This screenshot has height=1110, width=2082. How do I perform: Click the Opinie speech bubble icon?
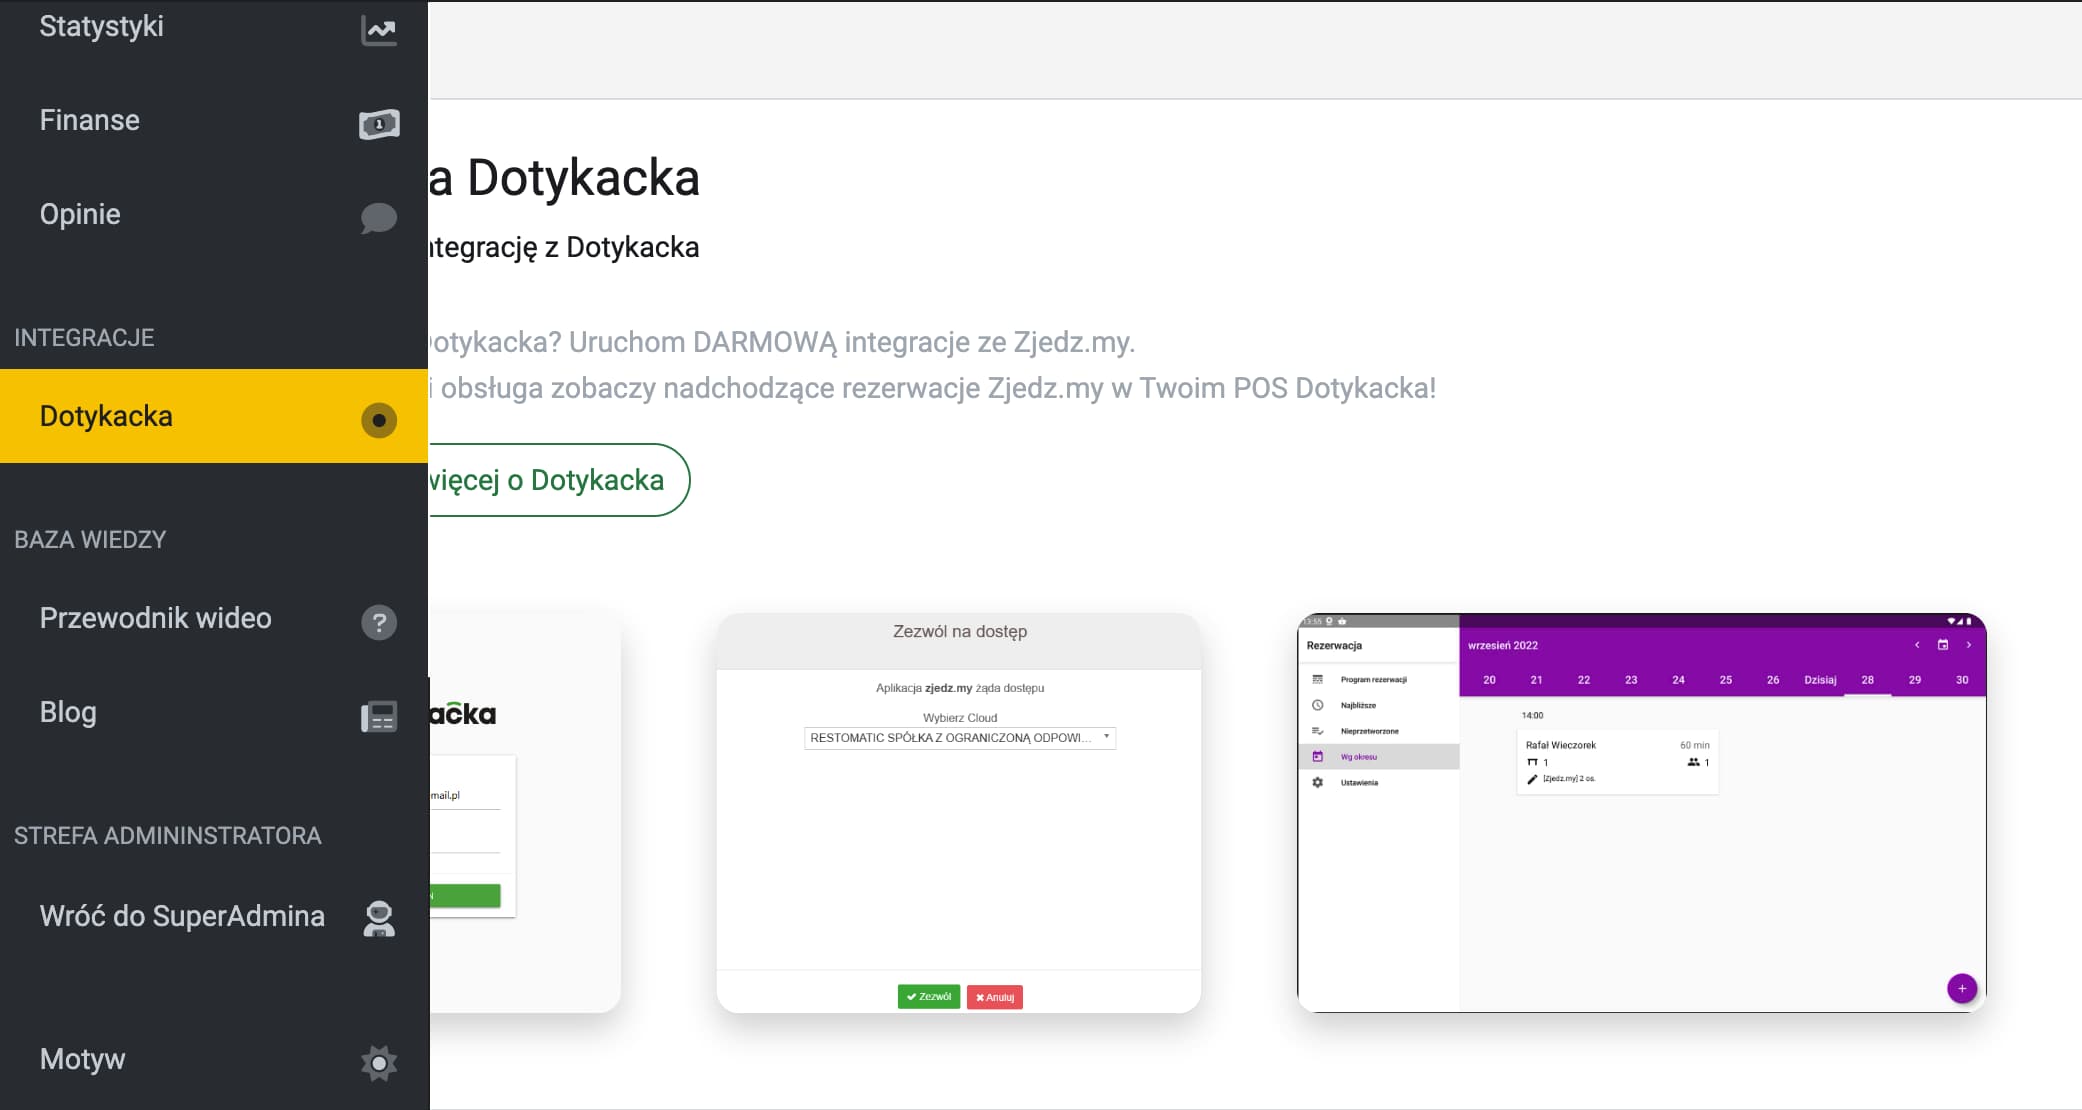point(379,218)
